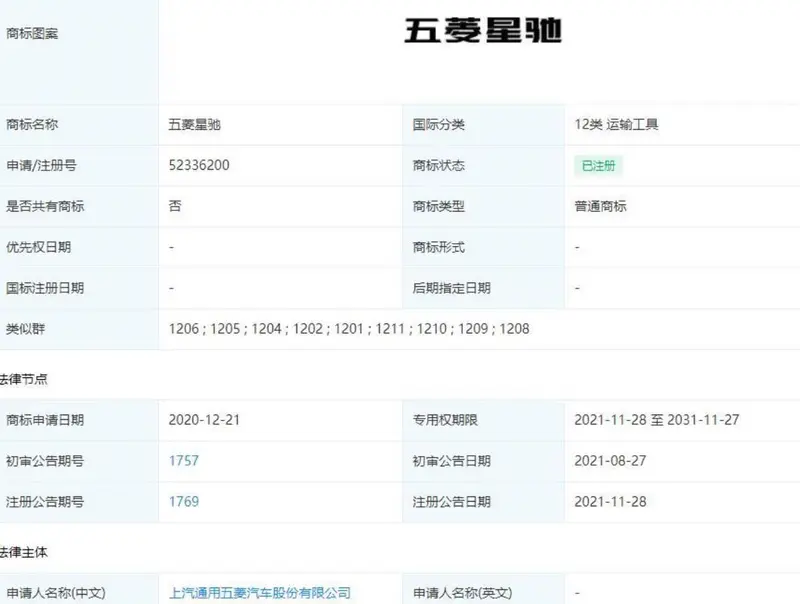Click the 商标状态 field label
This screenshot has height=604, width=800.
point(439,166)
